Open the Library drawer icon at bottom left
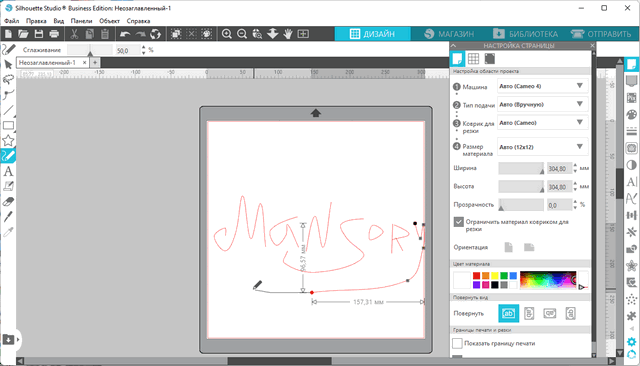 8,339
